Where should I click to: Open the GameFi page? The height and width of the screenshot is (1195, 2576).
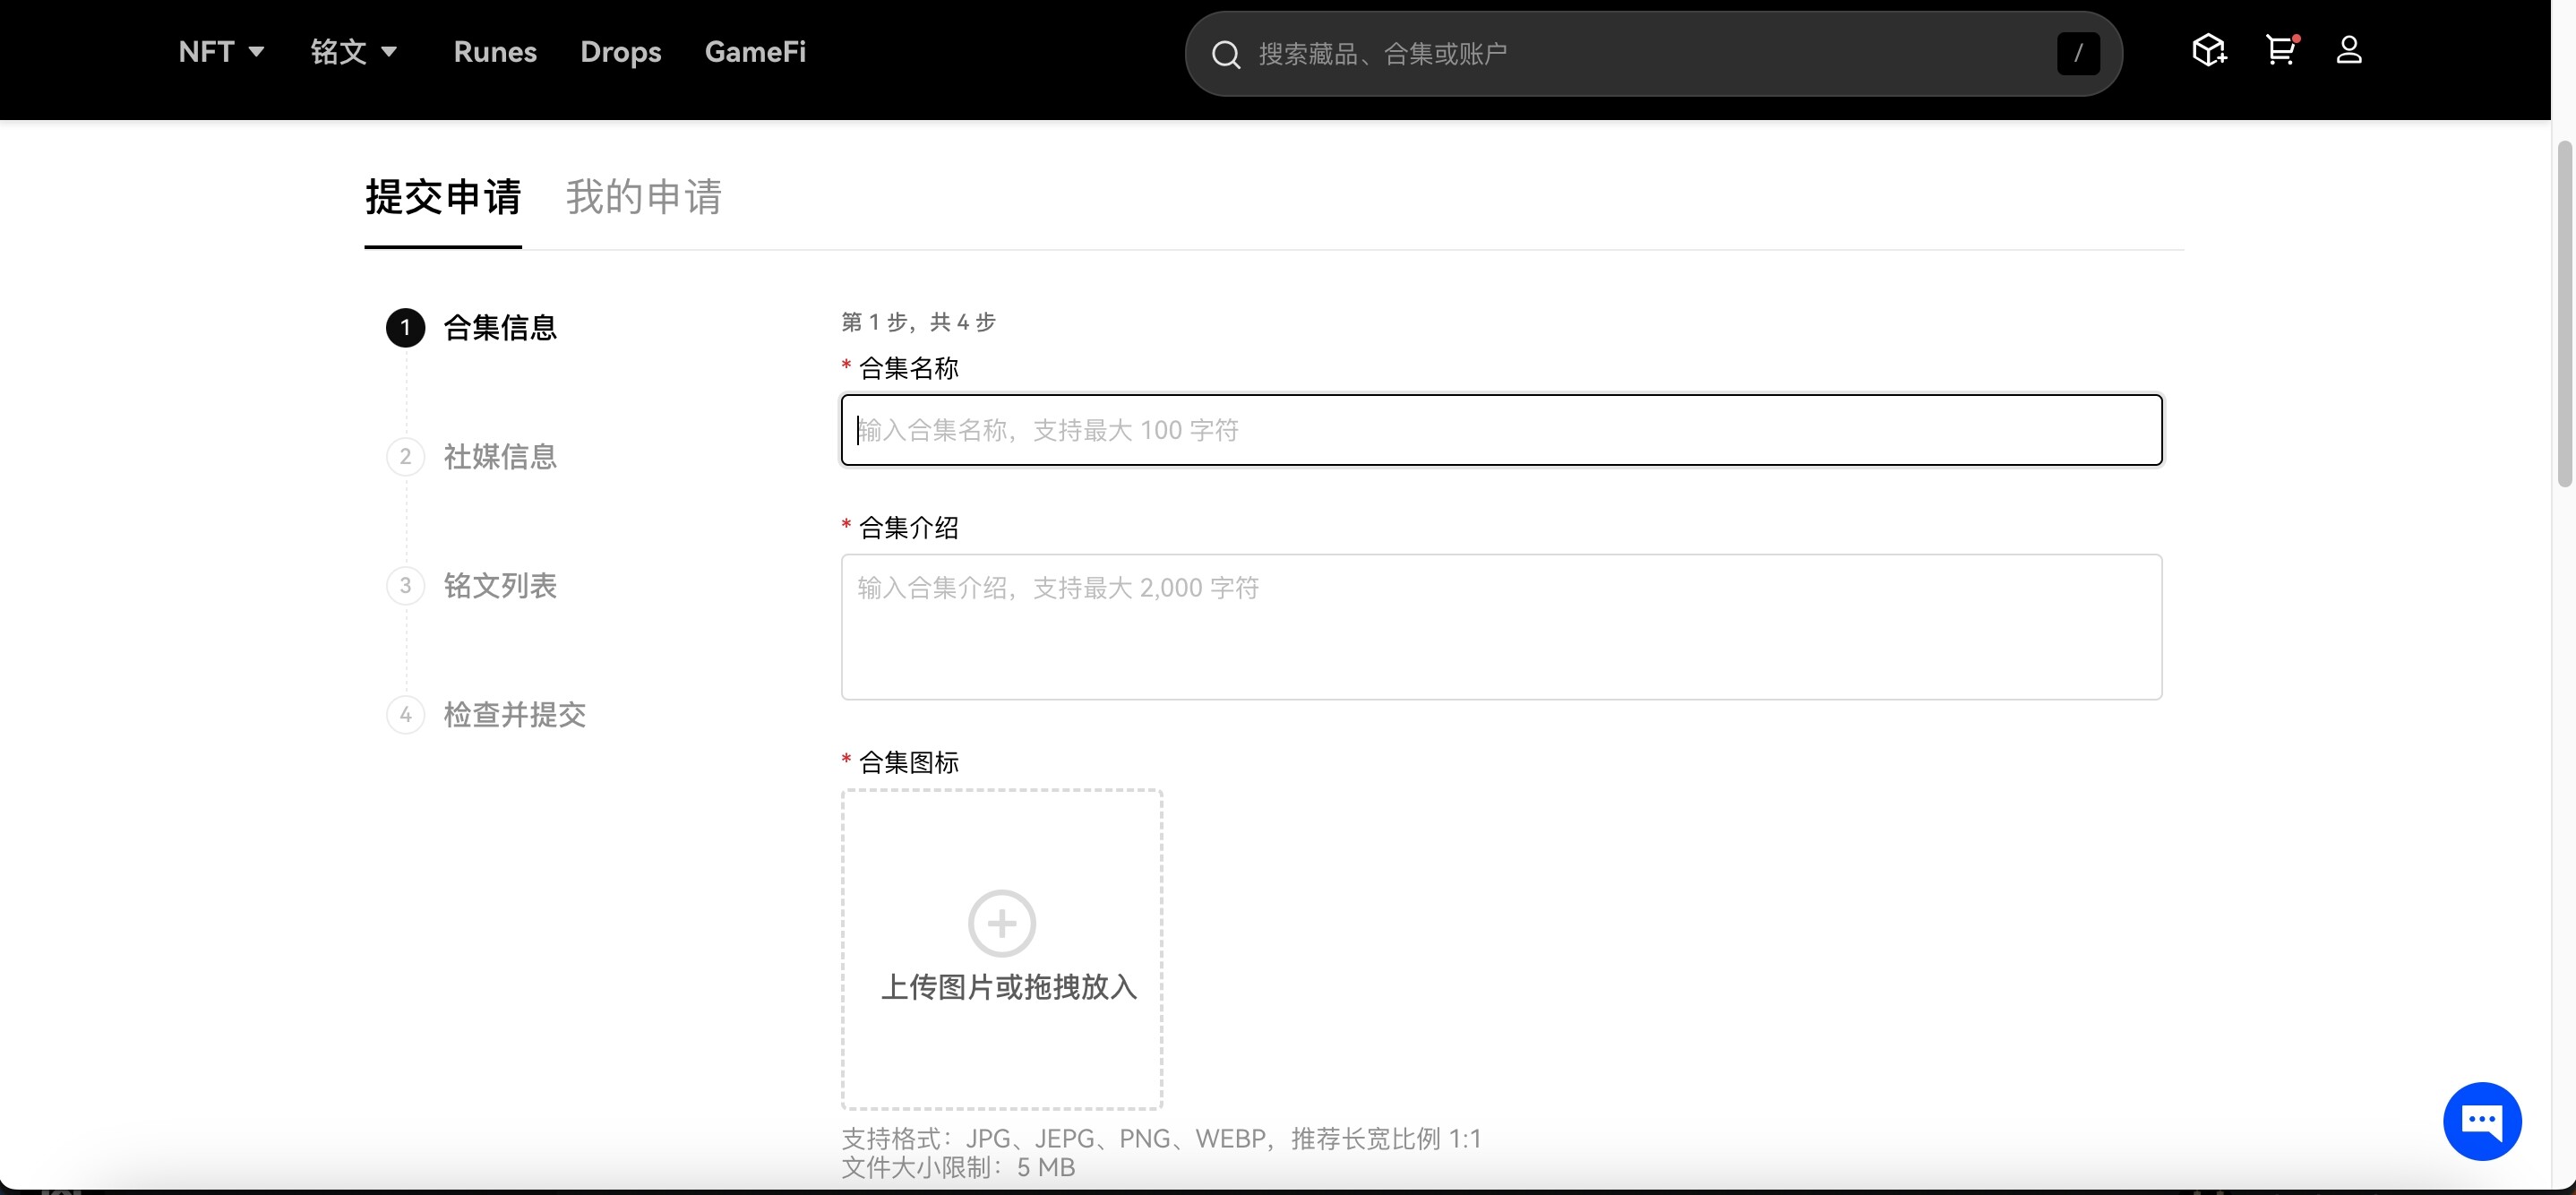click(755, 52)
